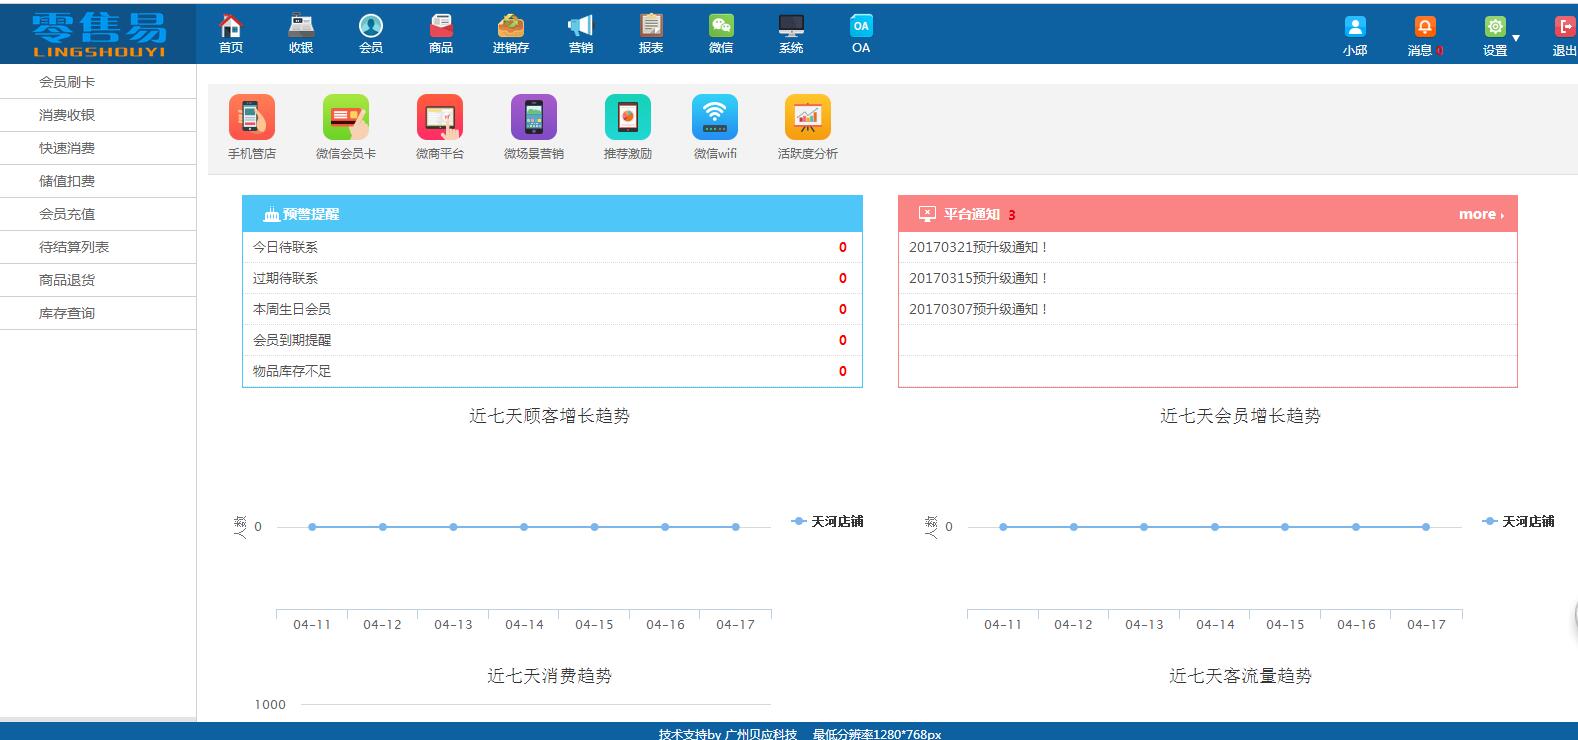Open 微信会员卡 member card app
Image resolution: width=1578 pixels, height=740 pixels.
[346, 117]
